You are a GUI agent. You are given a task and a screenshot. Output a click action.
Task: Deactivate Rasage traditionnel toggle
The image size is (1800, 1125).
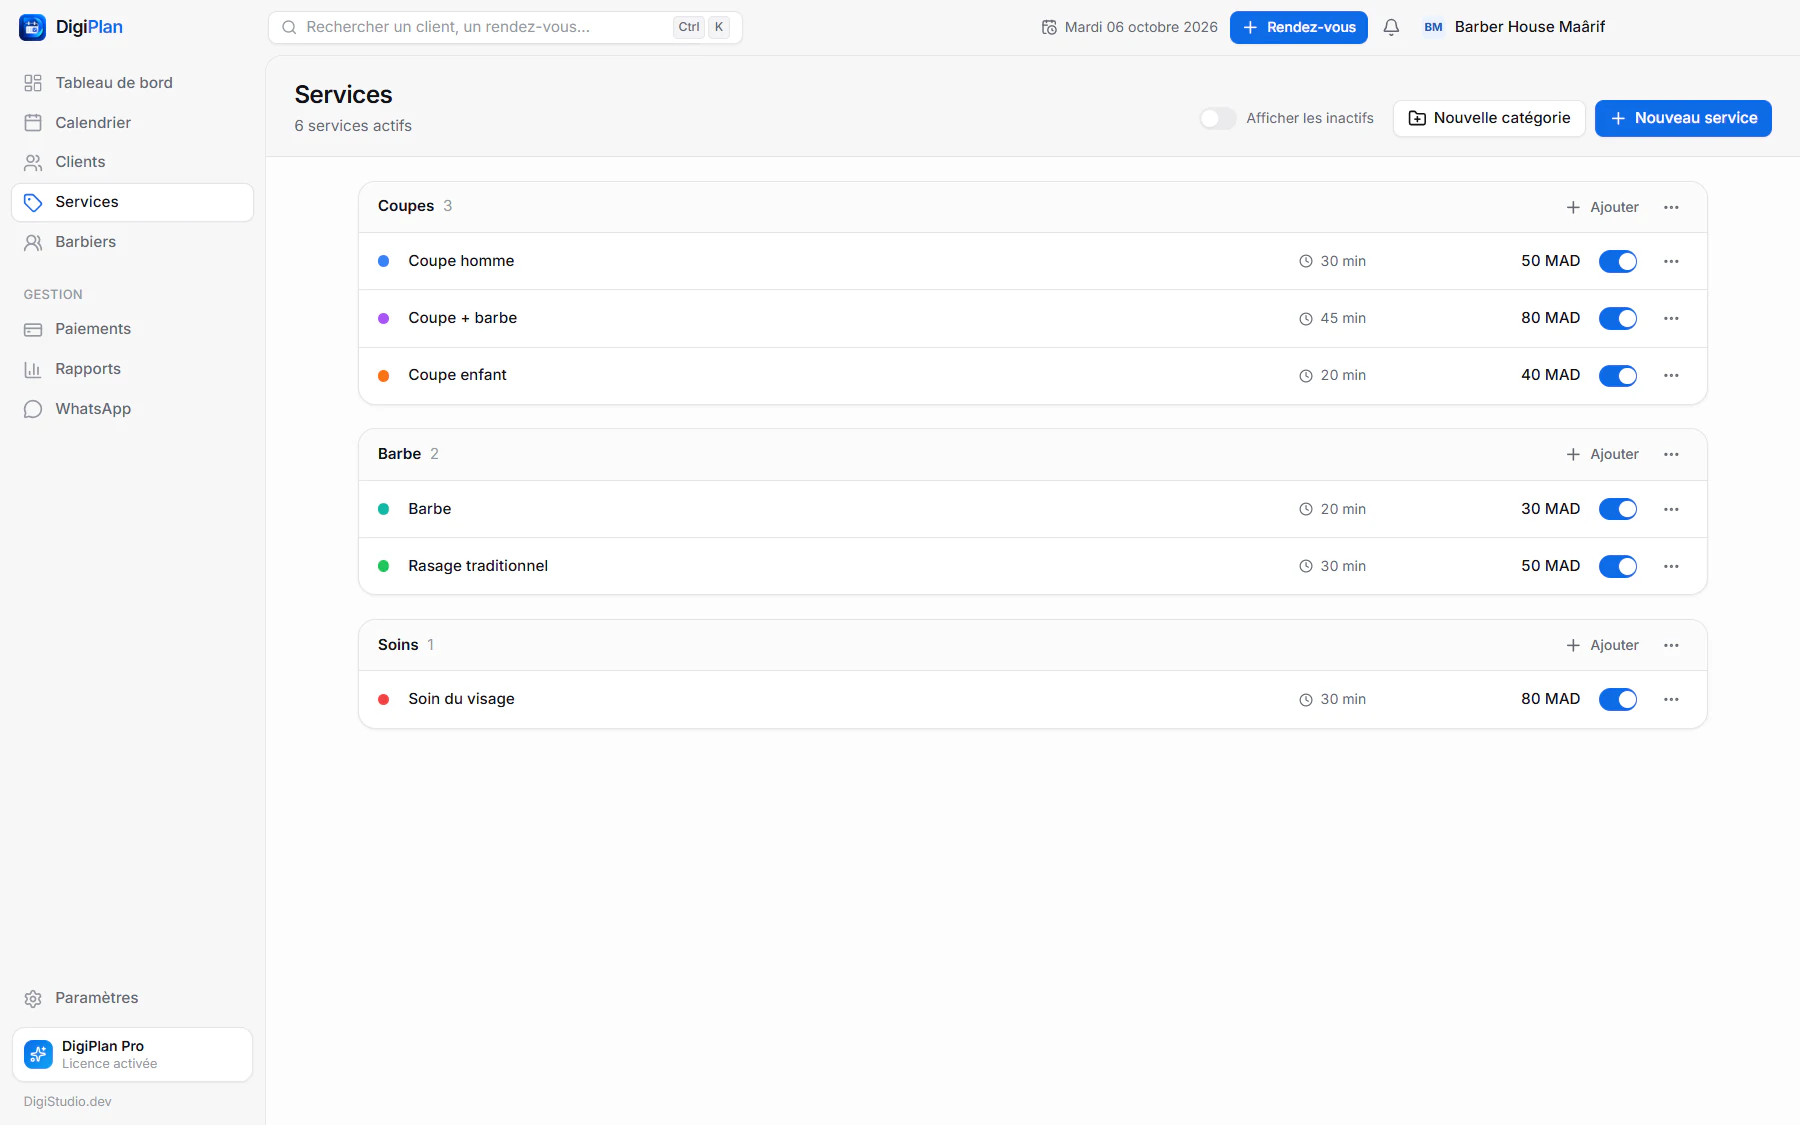click(x=1617, y=566)
